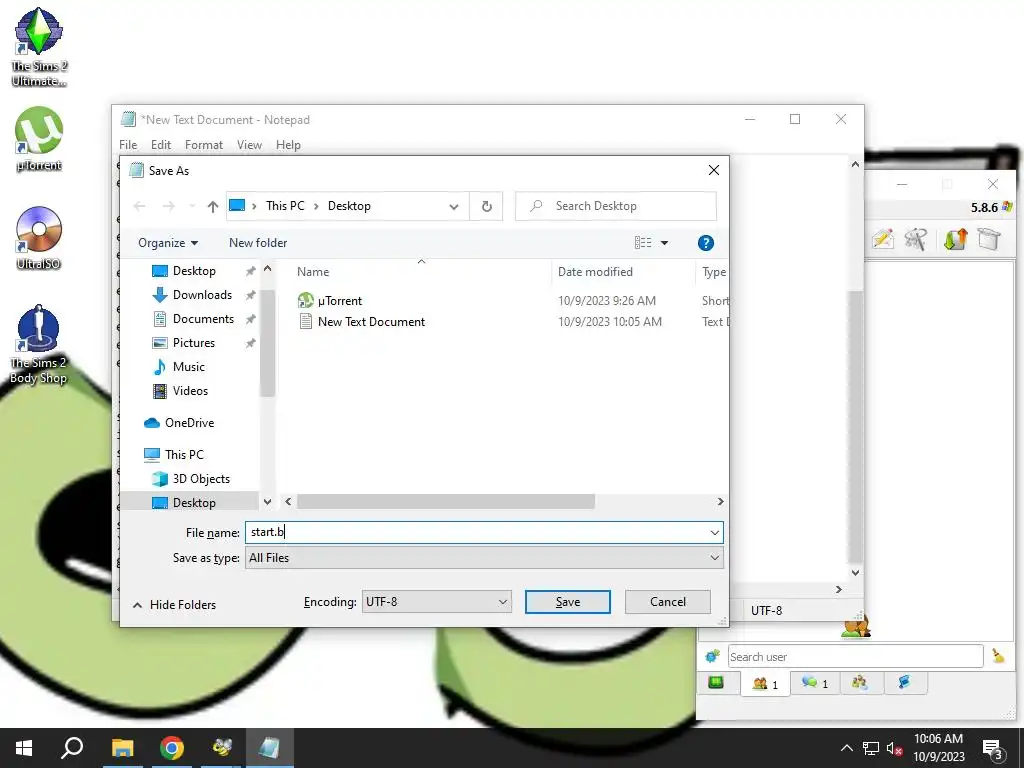Open recent locations dropdown arrow

click(192, 206)
